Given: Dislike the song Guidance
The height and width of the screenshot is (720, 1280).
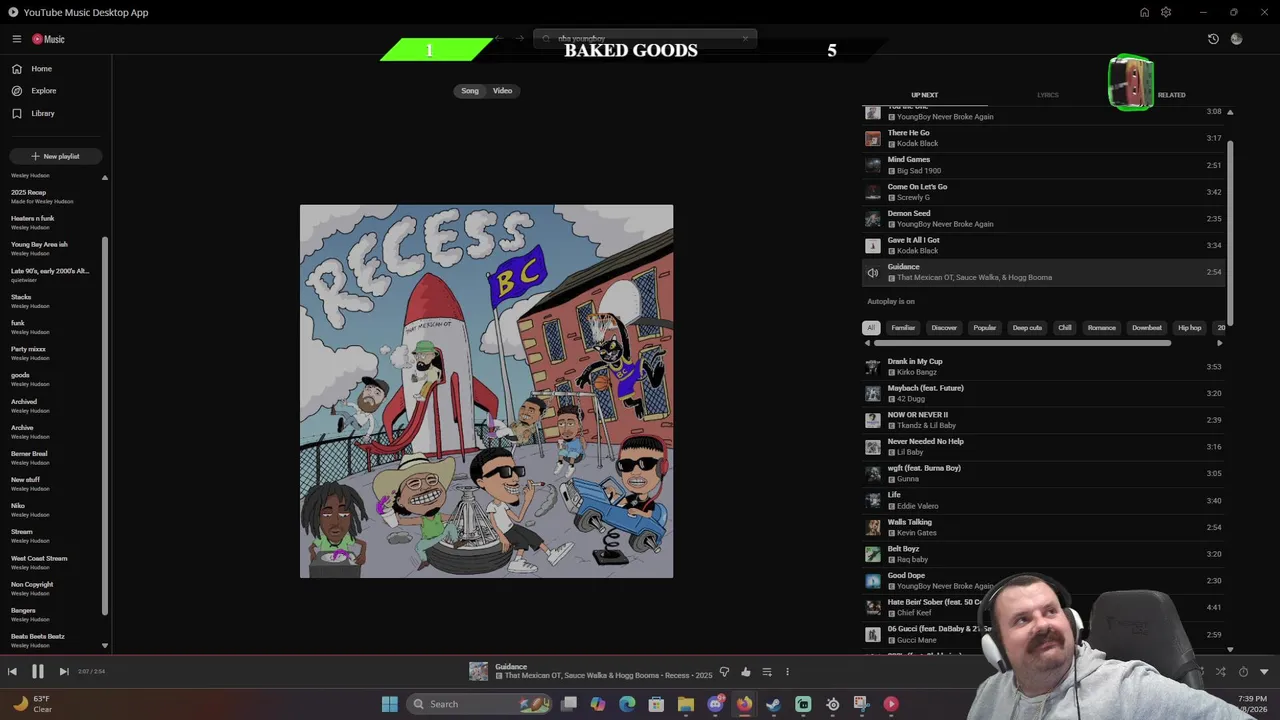Looking at the screenshot, I should click(724, 672).
